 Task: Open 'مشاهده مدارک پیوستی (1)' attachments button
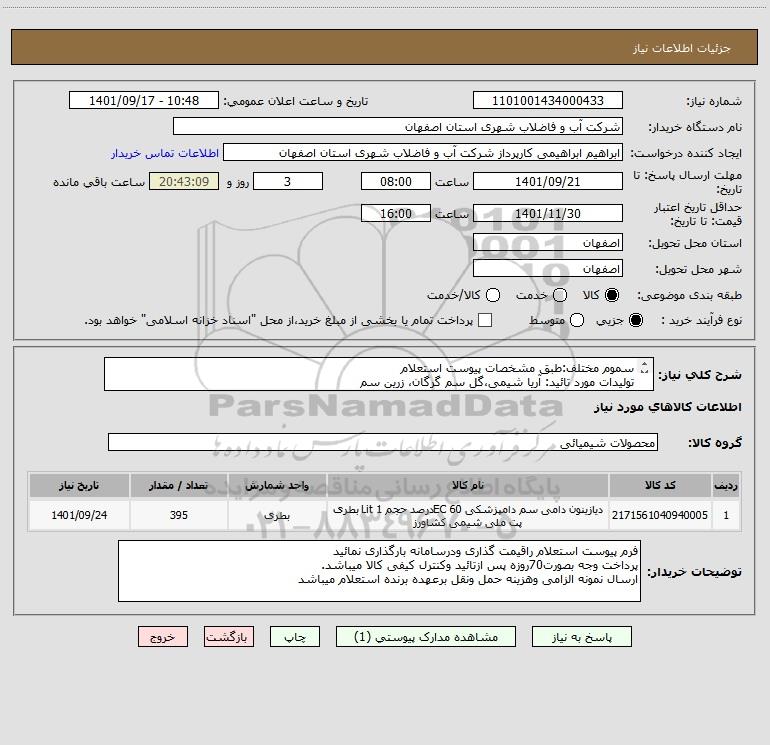[x=425, y=637]
